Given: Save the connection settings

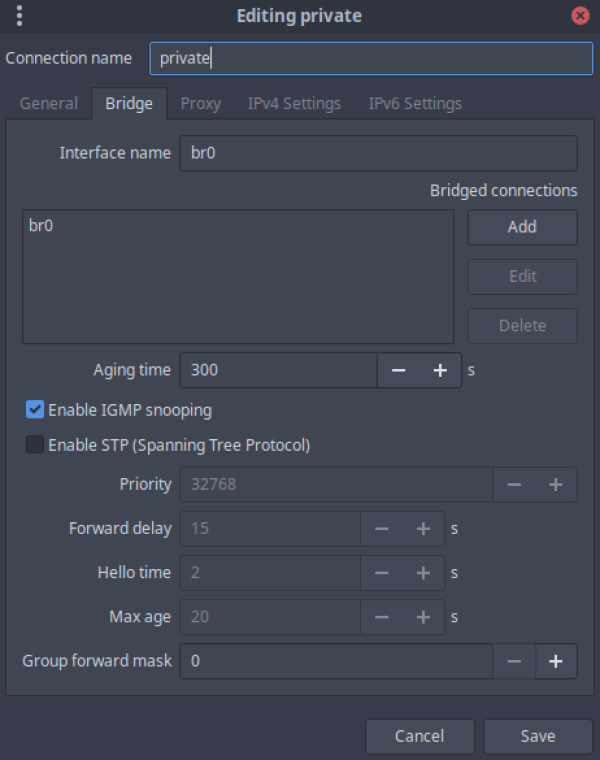Looking at the screenshot, I should [537, 736].
